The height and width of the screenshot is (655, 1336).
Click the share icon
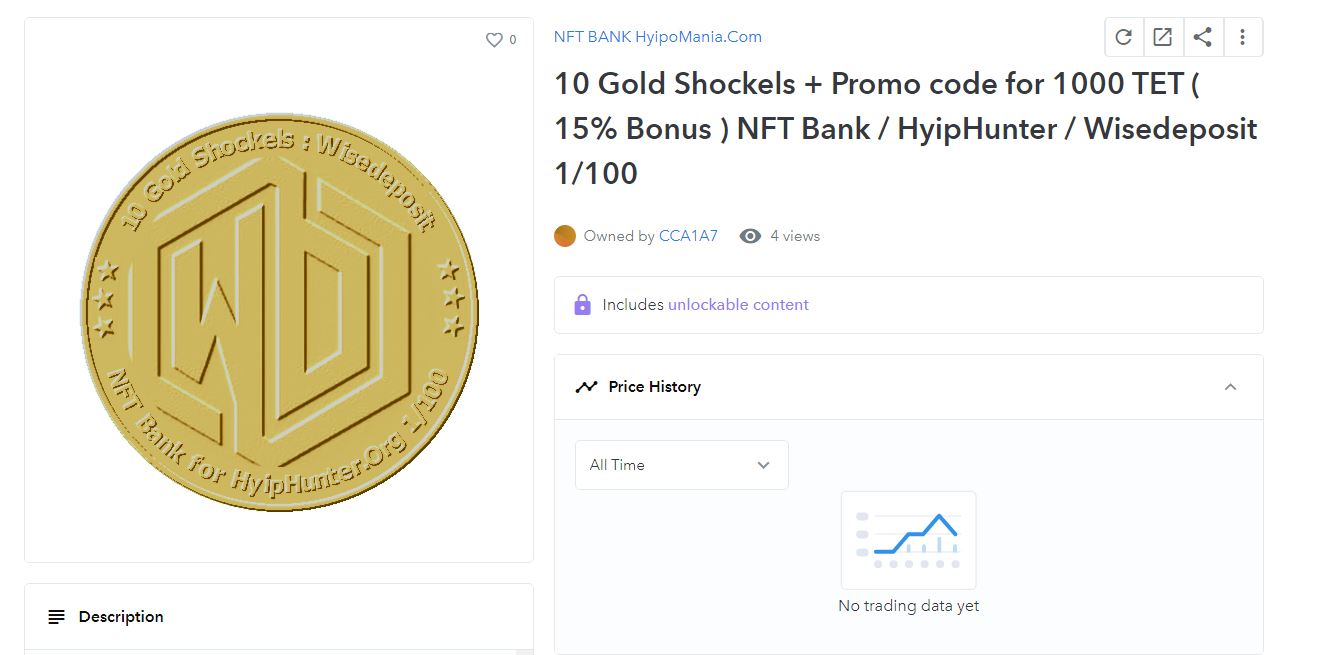click(x=1203, y=37)
